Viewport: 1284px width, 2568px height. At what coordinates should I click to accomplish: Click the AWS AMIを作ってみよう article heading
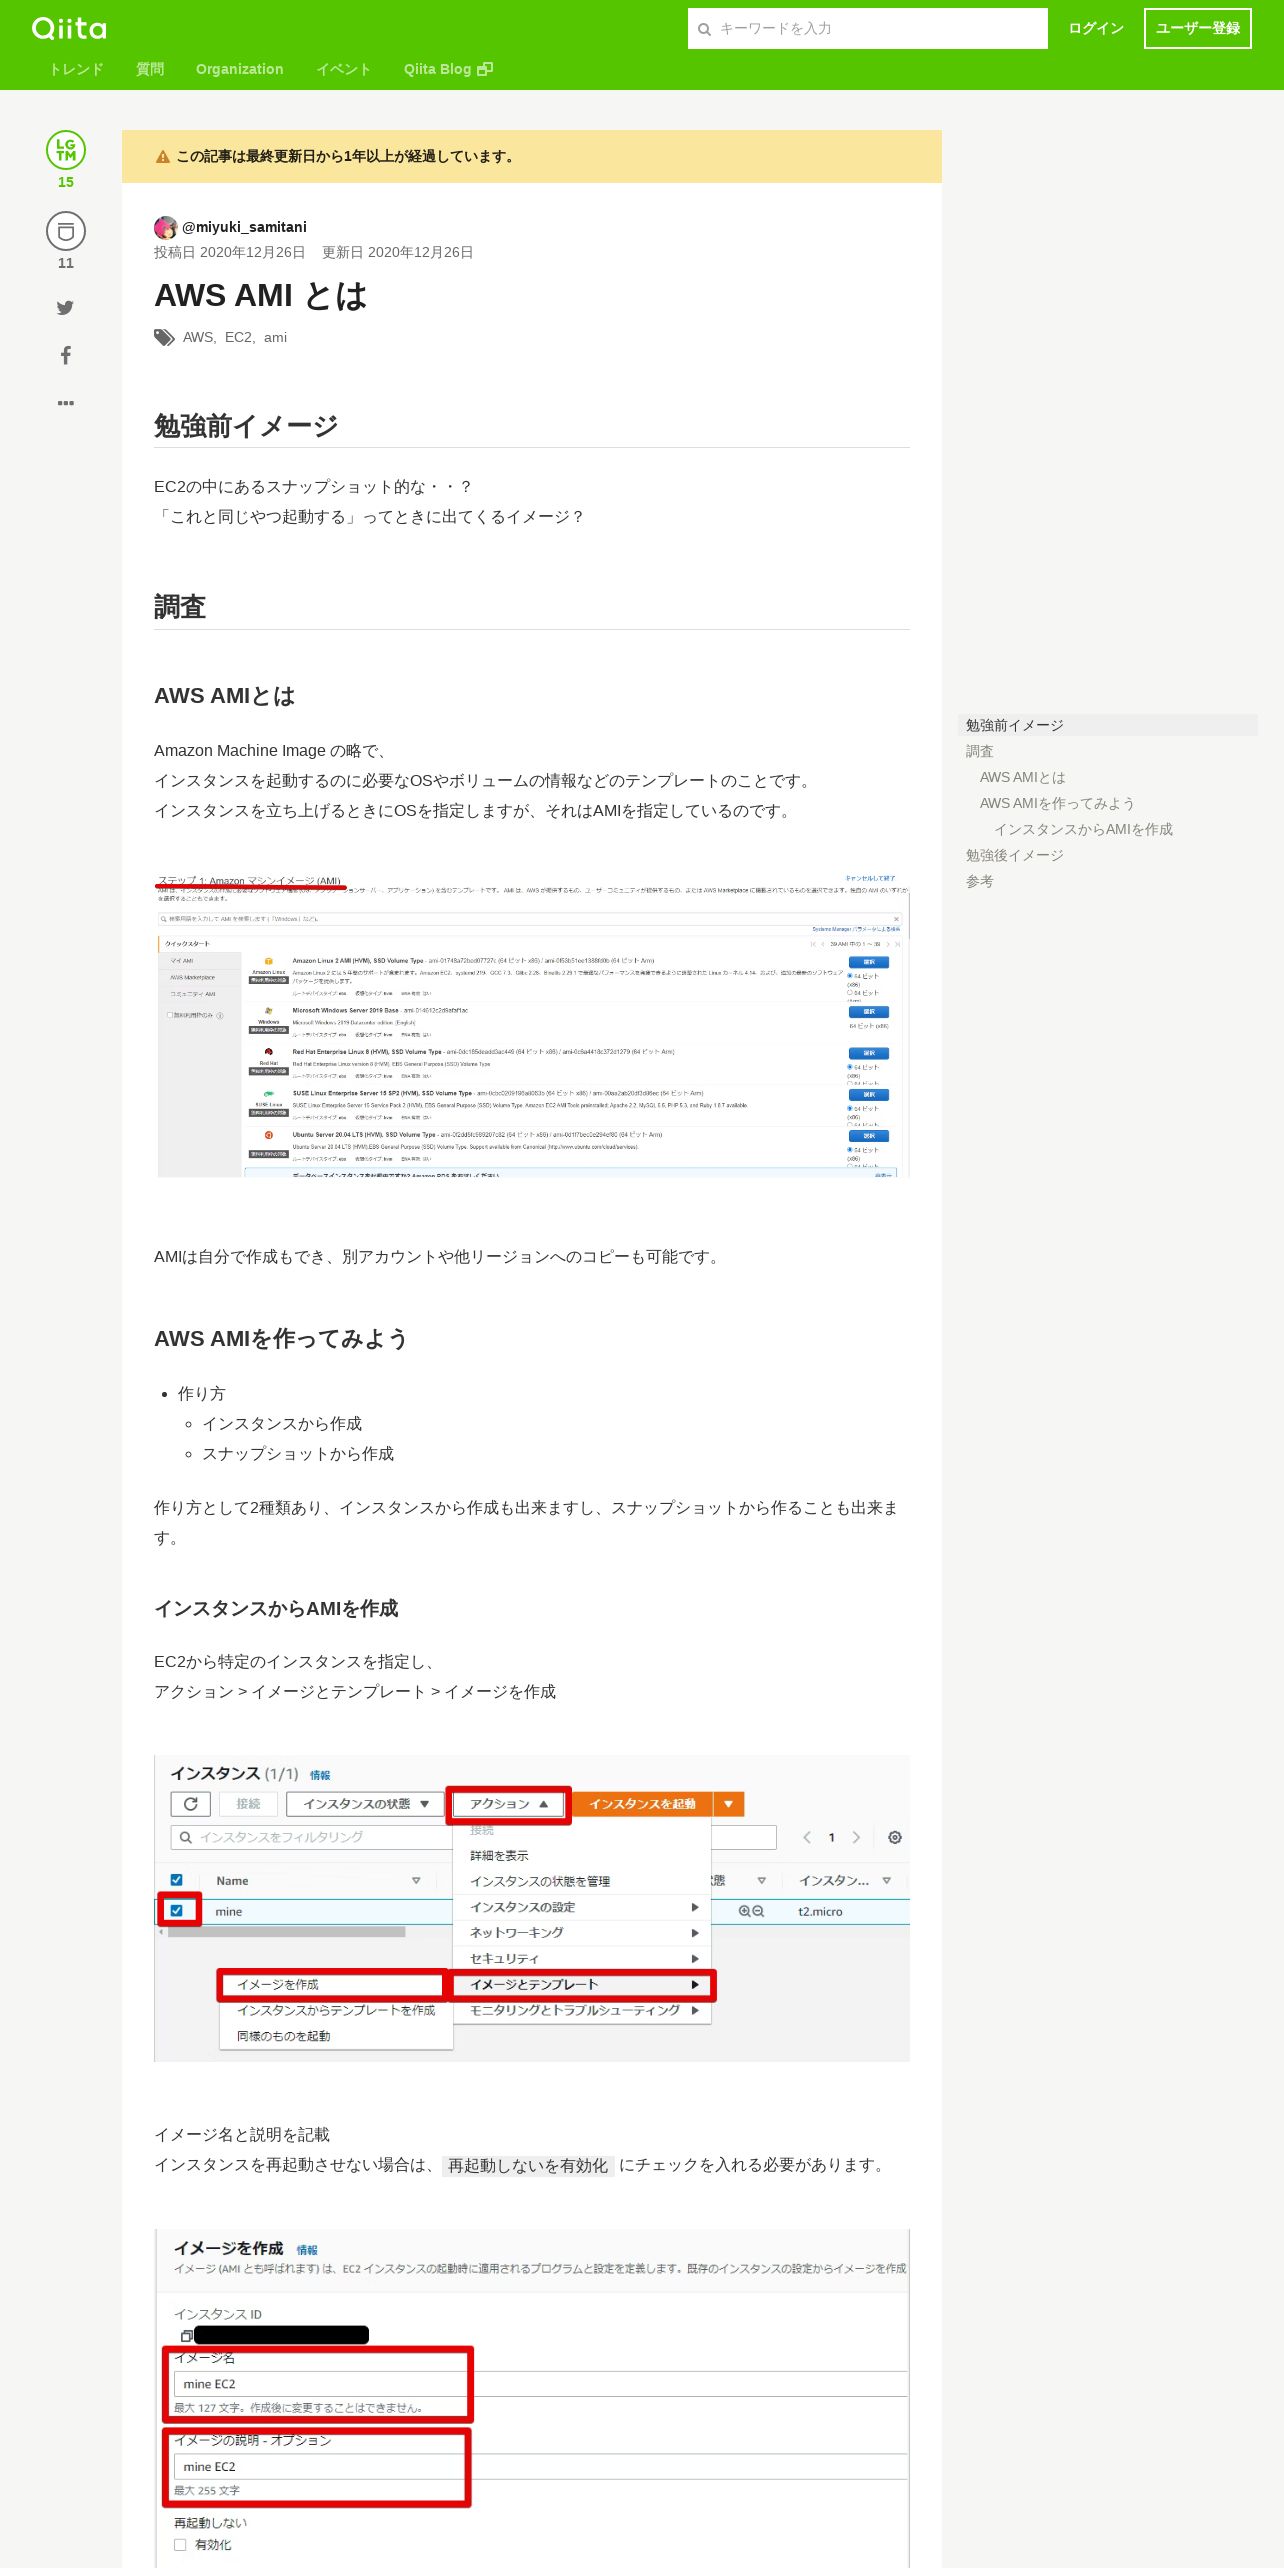click(281, 1338)
